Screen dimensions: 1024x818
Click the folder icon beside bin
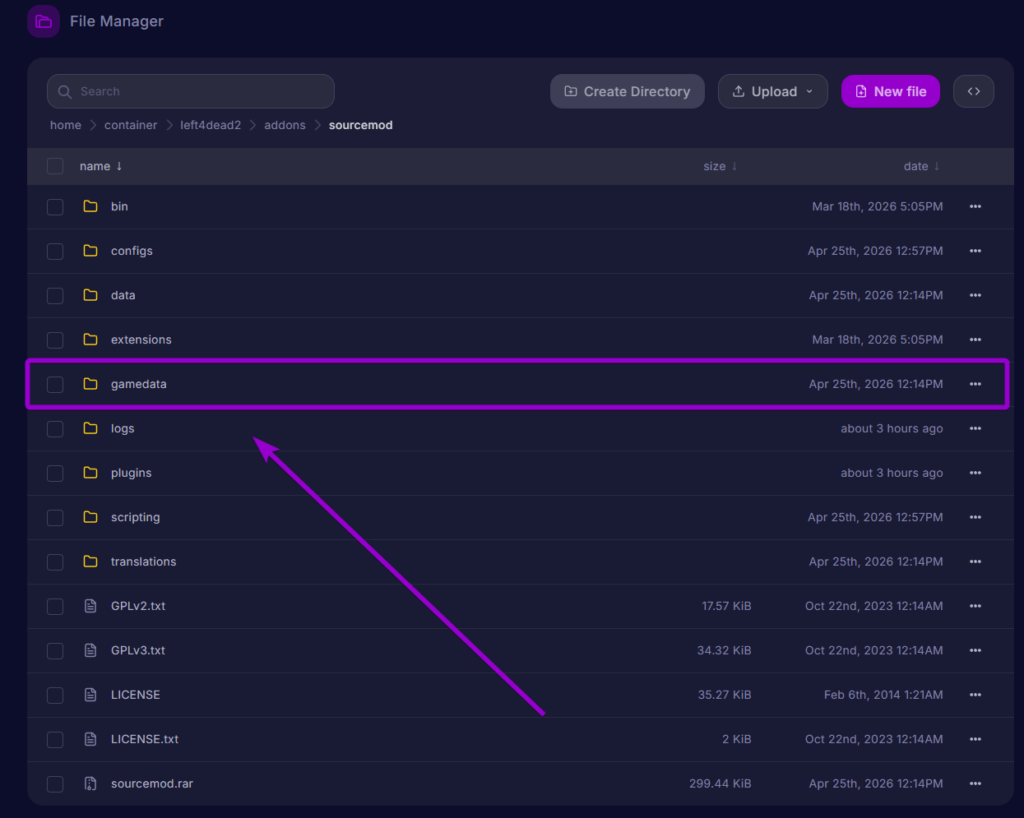90,206
